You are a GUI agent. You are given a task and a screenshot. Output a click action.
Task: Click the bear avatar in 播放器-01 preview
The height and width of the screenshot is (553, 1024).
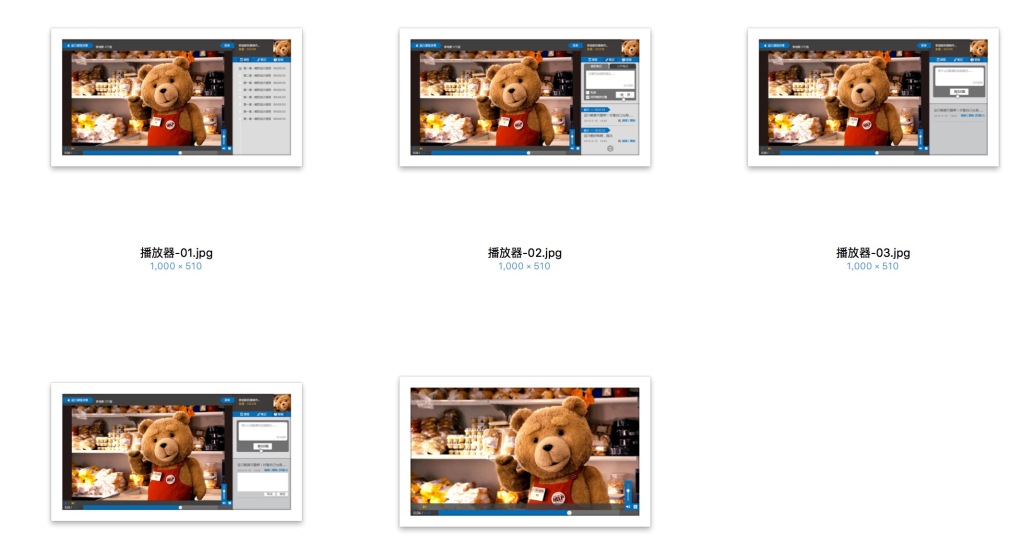(x=281, y=48)
